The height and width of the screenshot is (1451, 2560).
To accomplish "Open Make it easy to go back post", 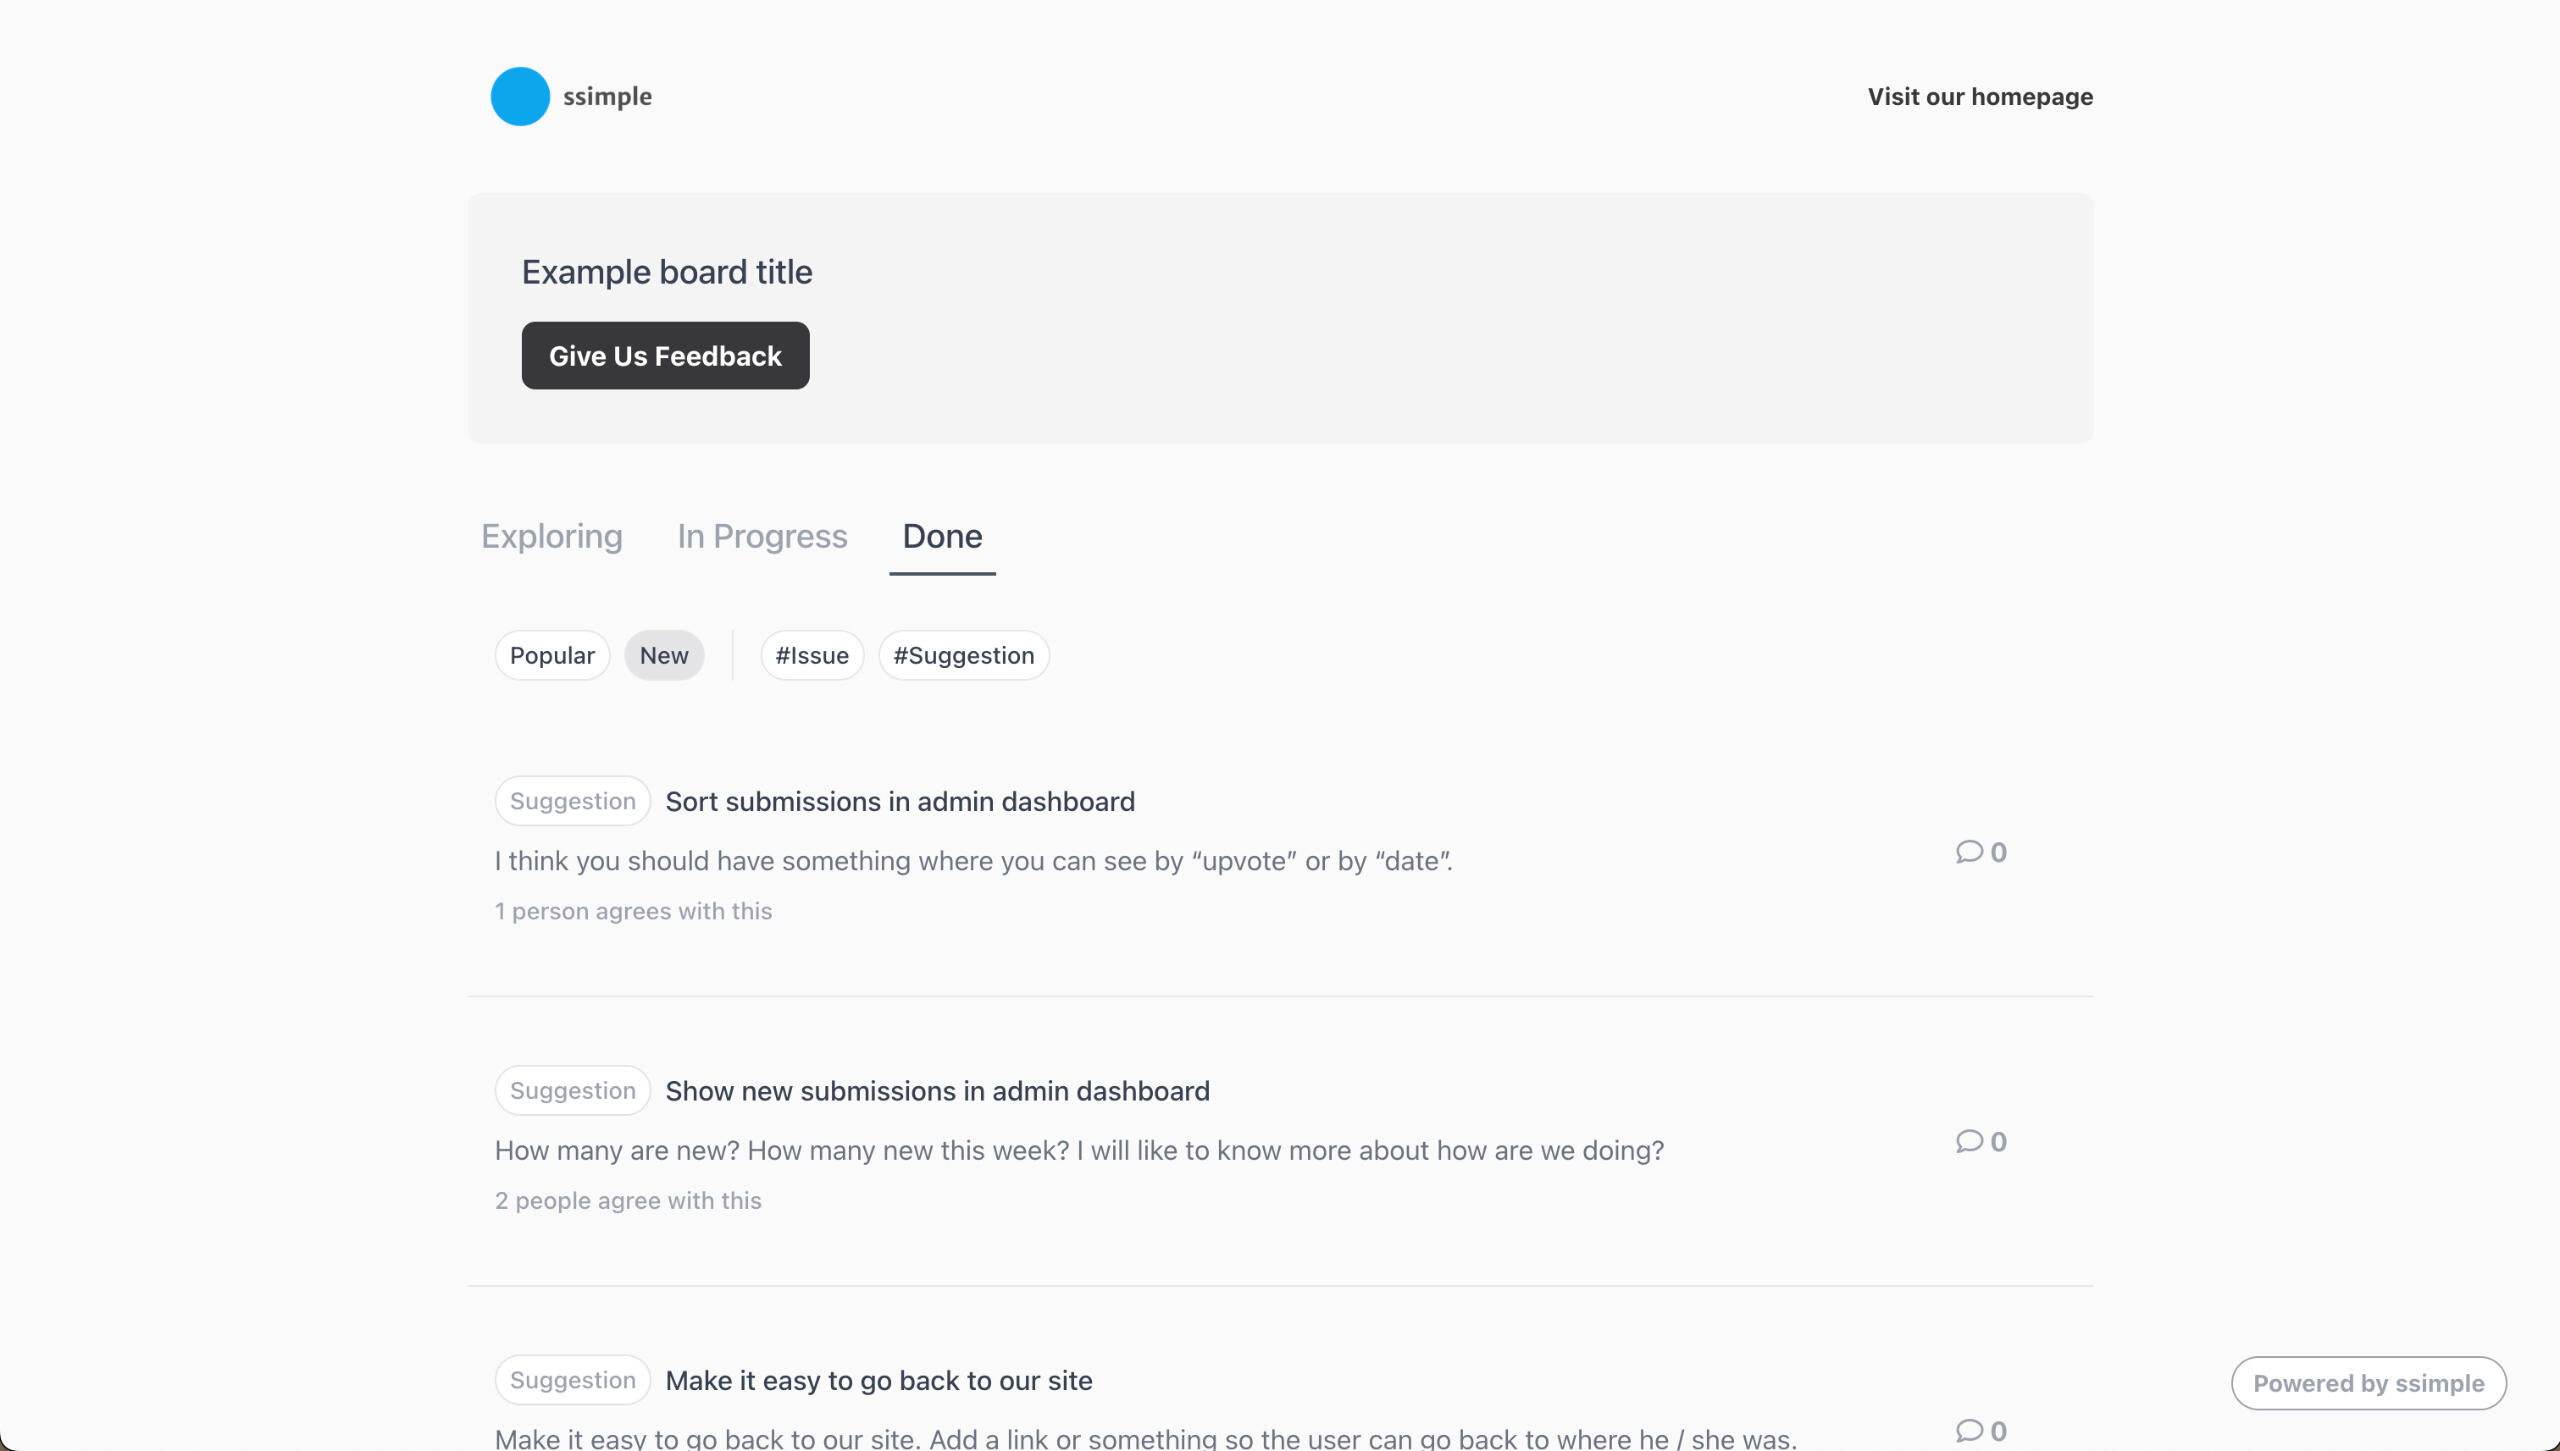I will point(879,1381).
